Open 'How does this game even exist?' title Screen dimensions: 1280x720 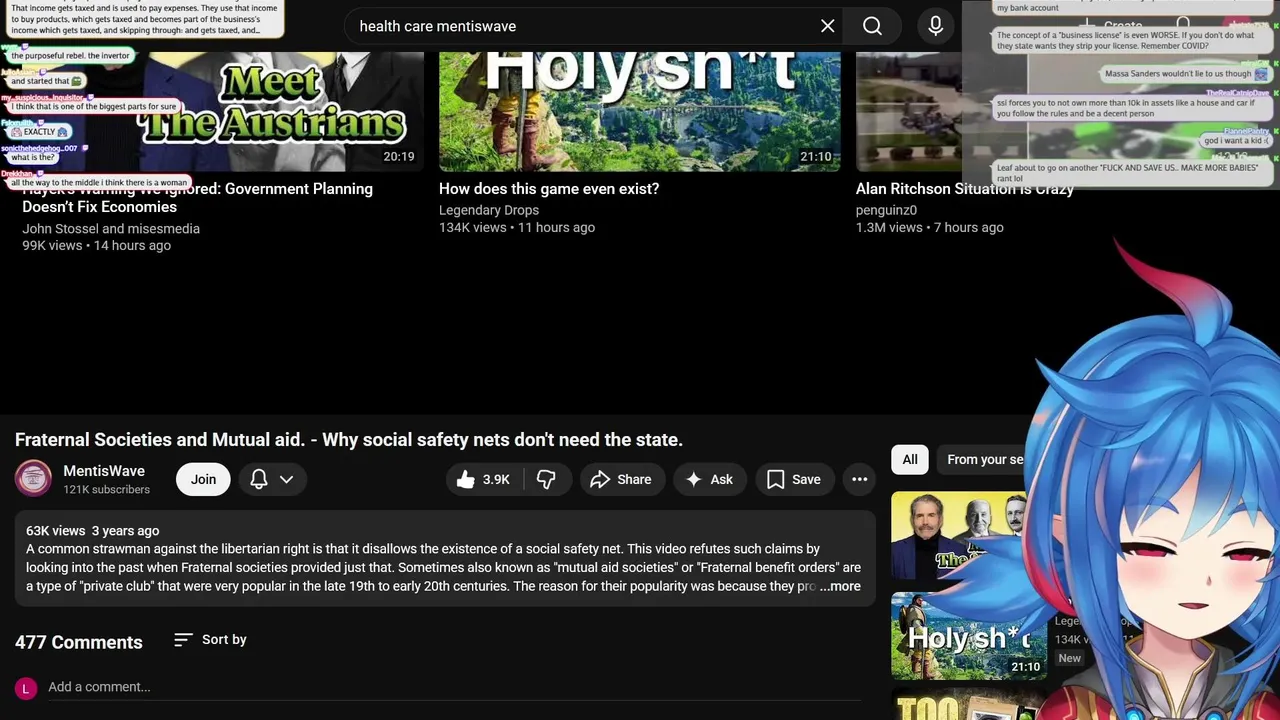[x=549, y=189]
